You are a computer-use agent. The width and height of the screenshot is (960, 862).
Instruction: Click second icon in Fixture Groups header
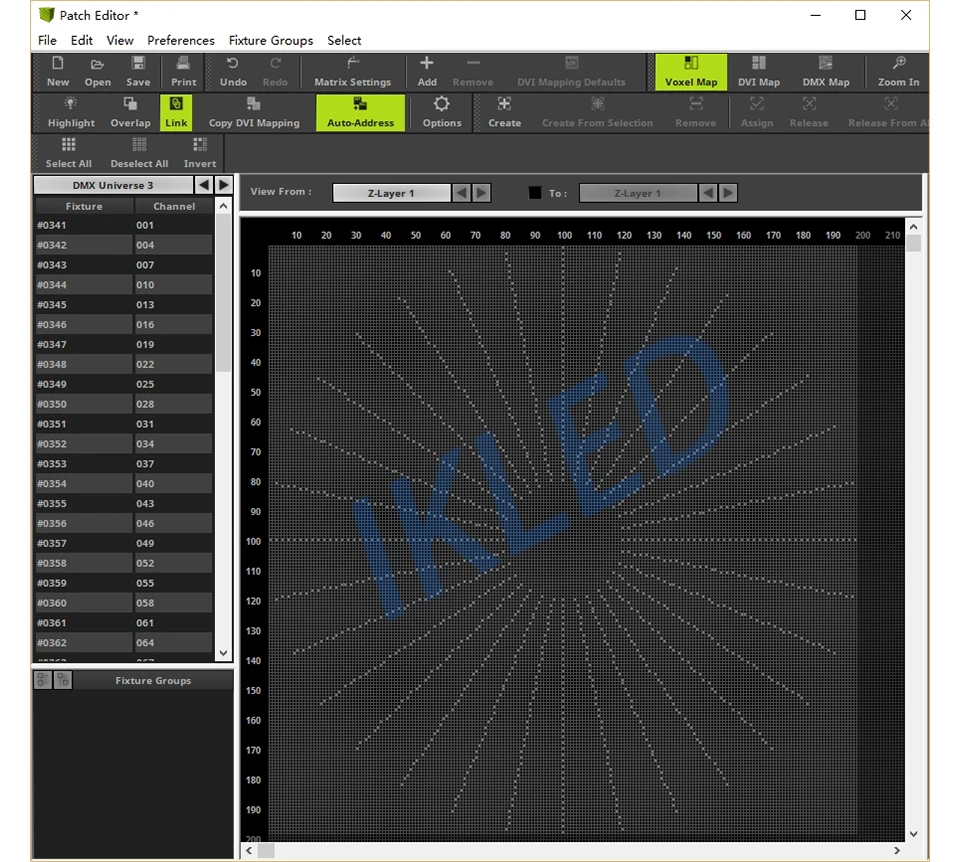point(63,680)
